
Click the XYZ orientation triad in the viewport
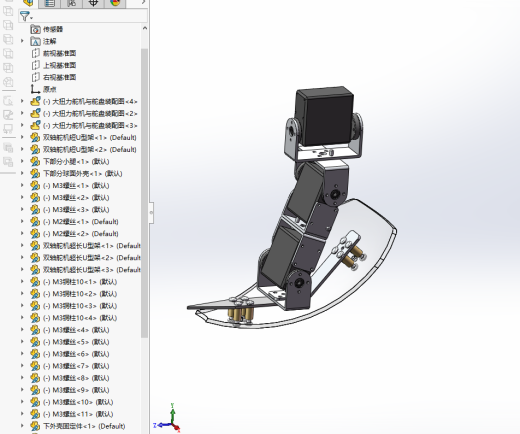coord(168,419)
